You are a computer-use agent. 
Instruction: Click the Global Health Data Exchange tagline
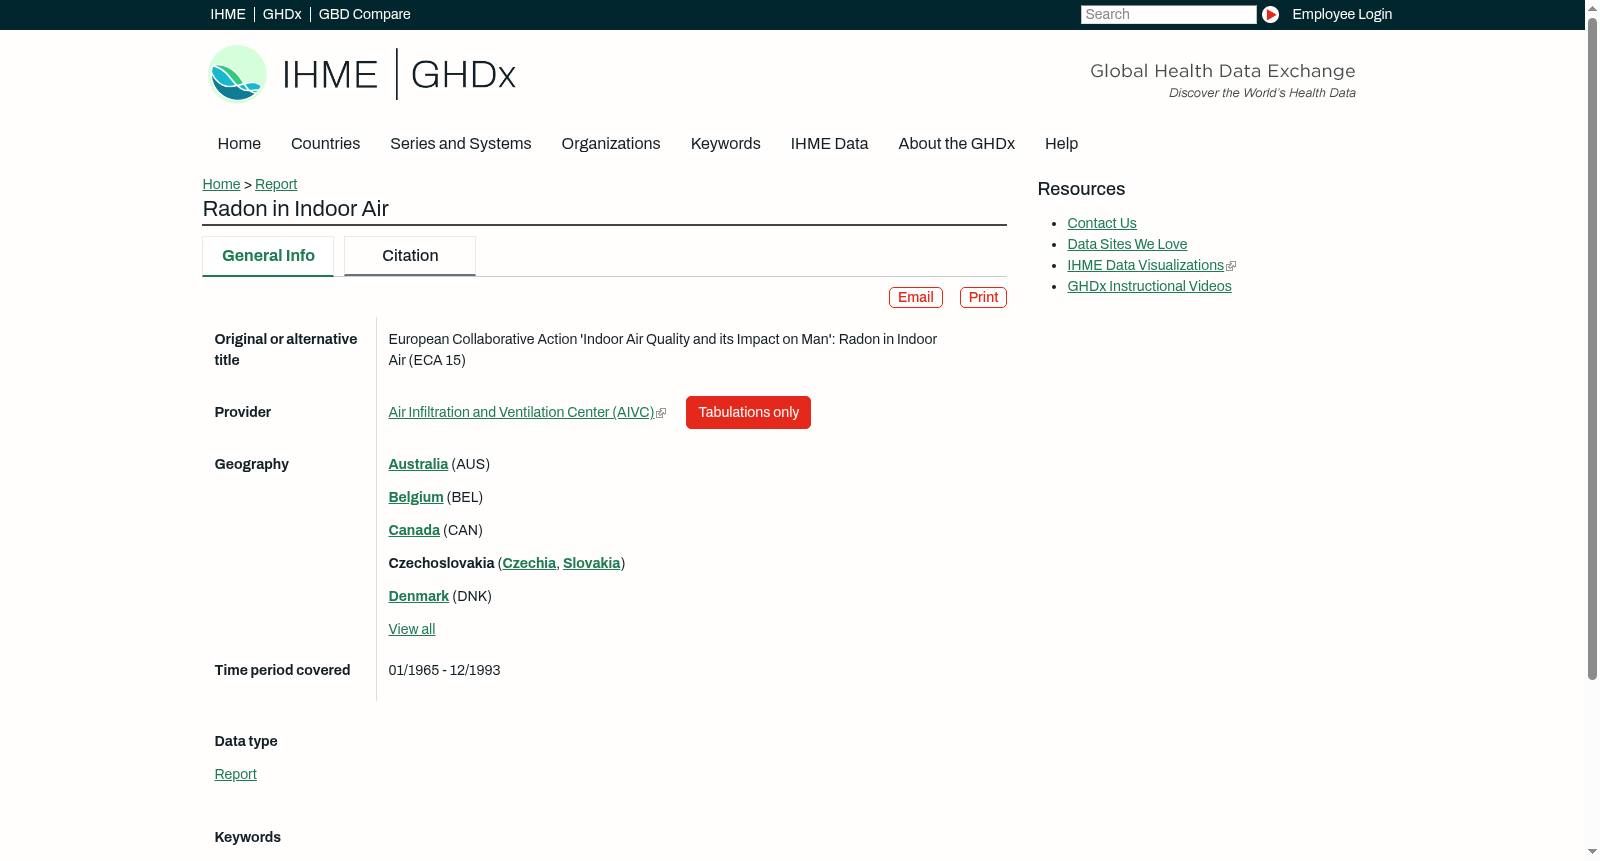[x=1222, y=71]
